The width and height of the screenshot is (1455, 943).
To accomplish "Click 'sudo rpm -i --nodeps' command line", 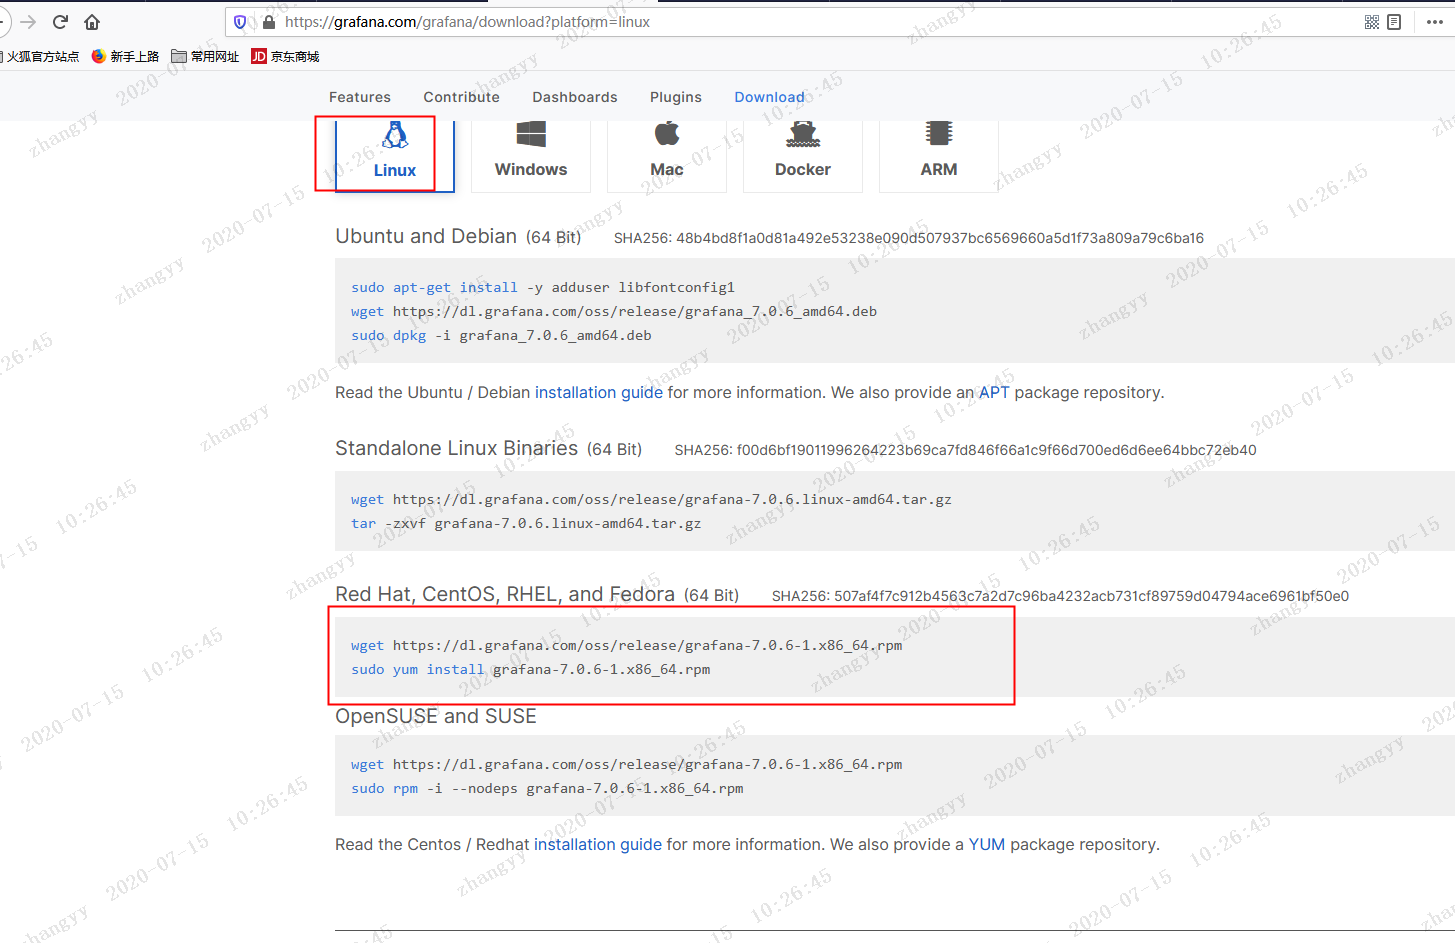I will pyautogui.click(x=547, y=789).
